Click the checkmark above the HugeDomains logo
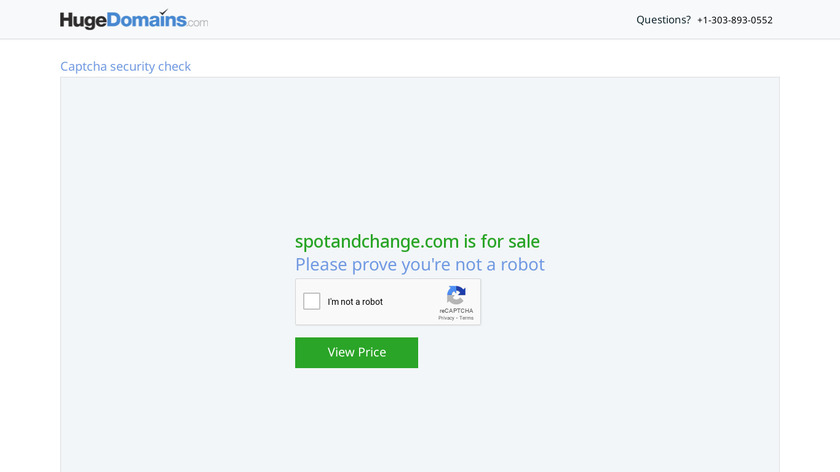The width and height of the screenshot is (840, 472). [163, 12]
